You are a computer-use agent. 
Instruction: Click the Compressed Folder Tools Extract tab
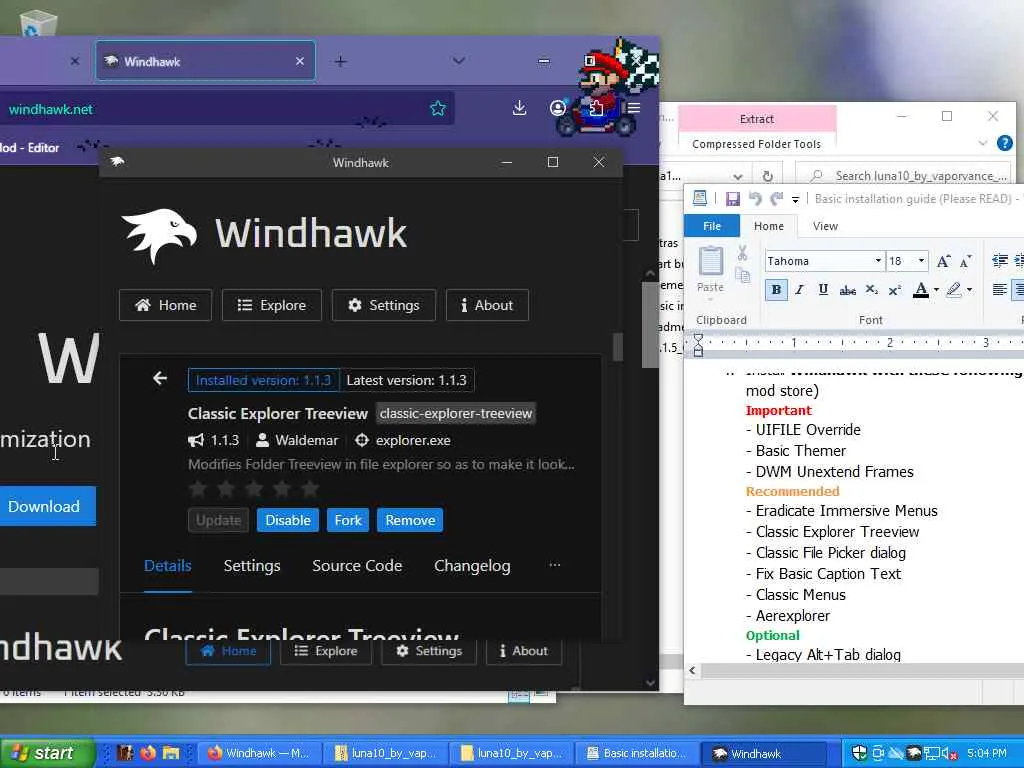click(x=757, y=119)
